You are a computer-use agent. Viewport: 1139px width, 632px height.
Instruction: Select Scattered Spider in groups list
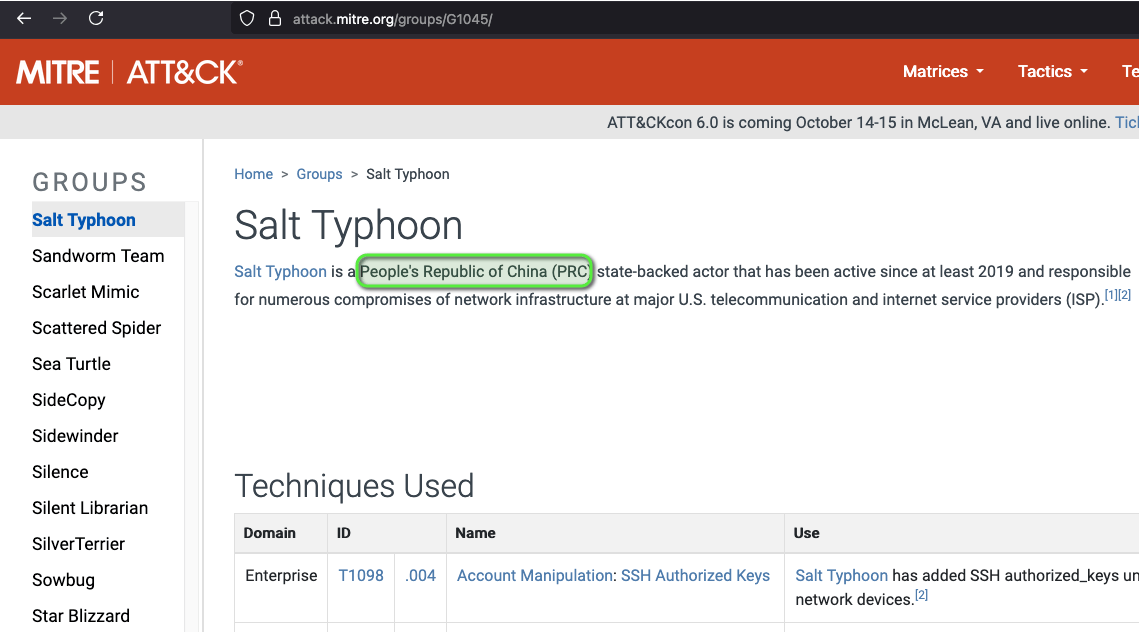96,328
